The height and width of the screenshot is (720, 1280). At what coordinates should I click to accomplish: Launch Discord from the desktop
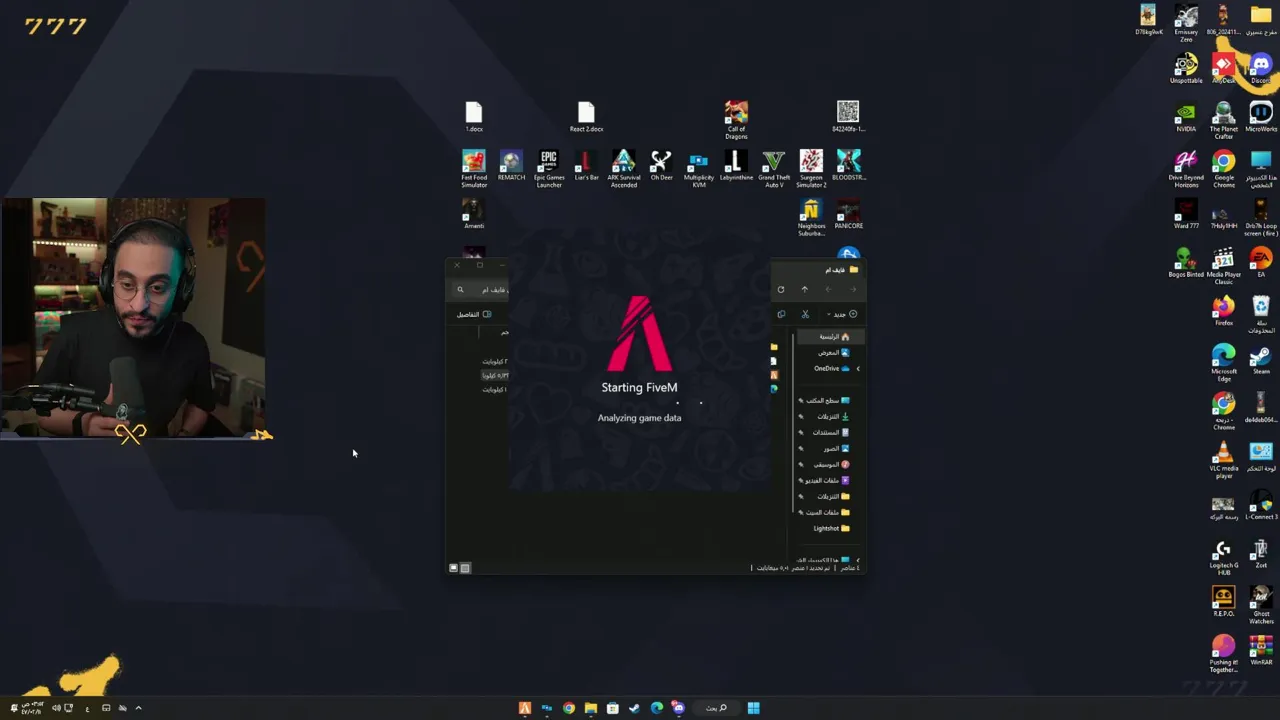[1261, 69]
